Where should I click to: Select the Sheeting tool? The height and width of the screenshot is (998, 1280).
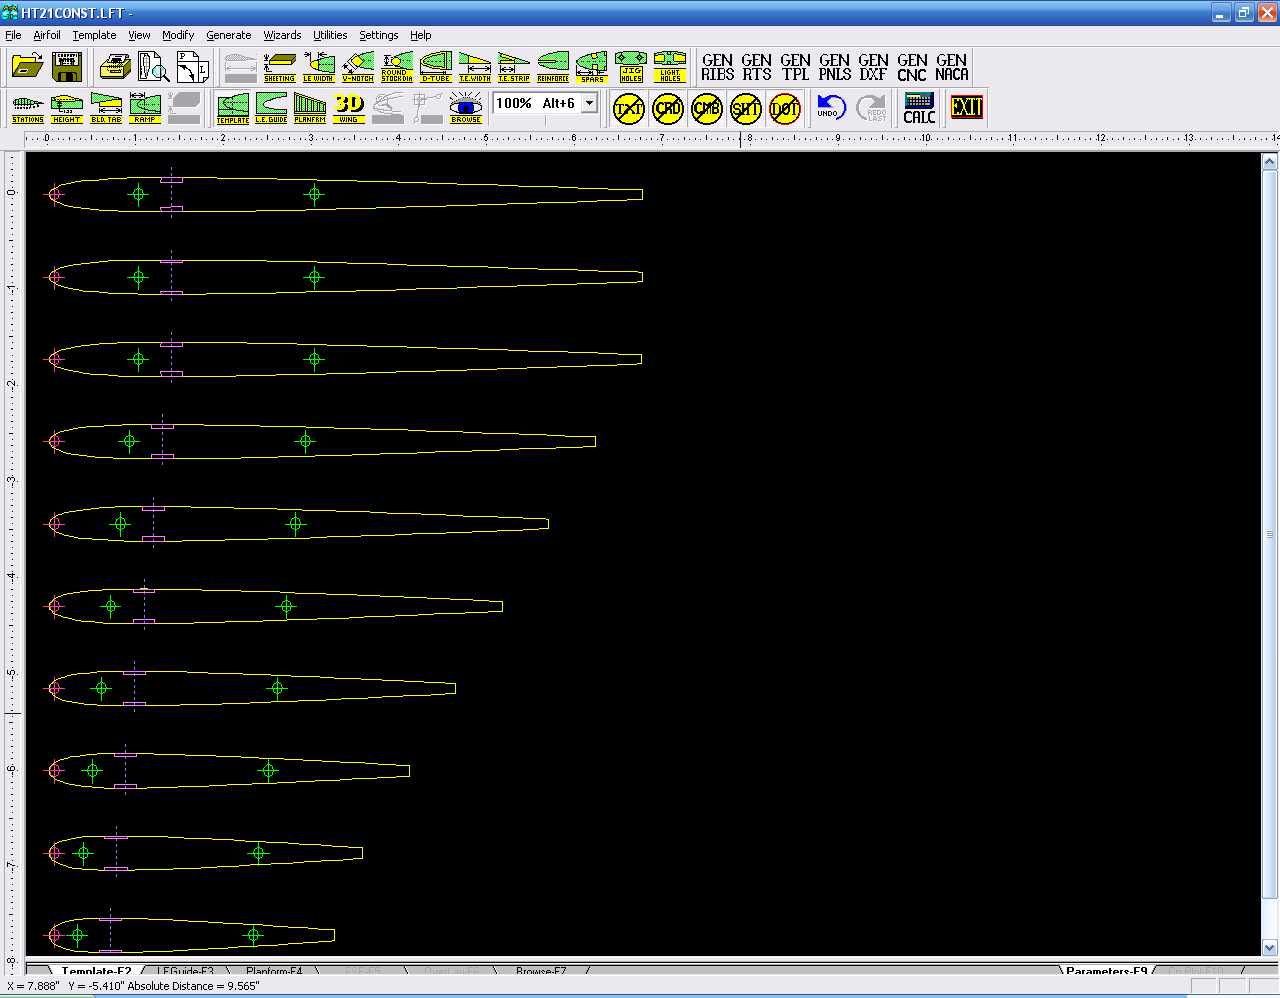coord(279,67)
